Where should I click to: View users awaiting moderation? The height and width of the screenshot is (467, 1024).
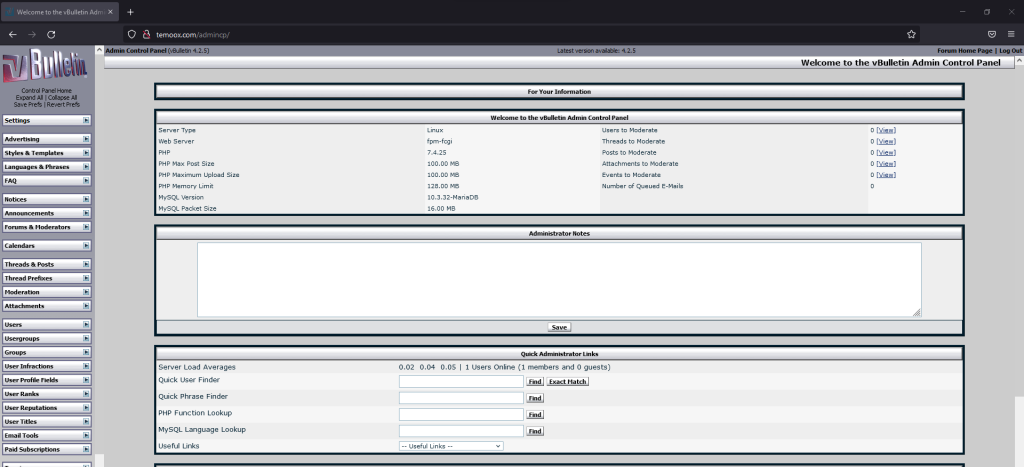tap(886, 130)
